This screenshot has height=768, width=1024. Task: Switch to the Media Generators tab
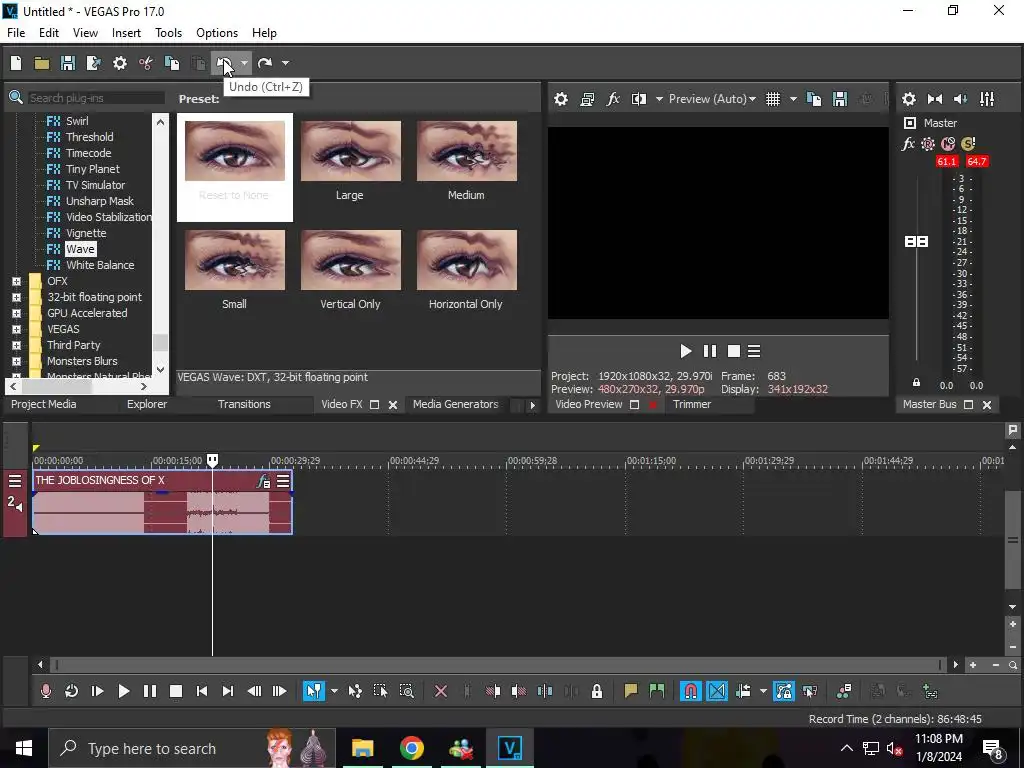[455, 404]
